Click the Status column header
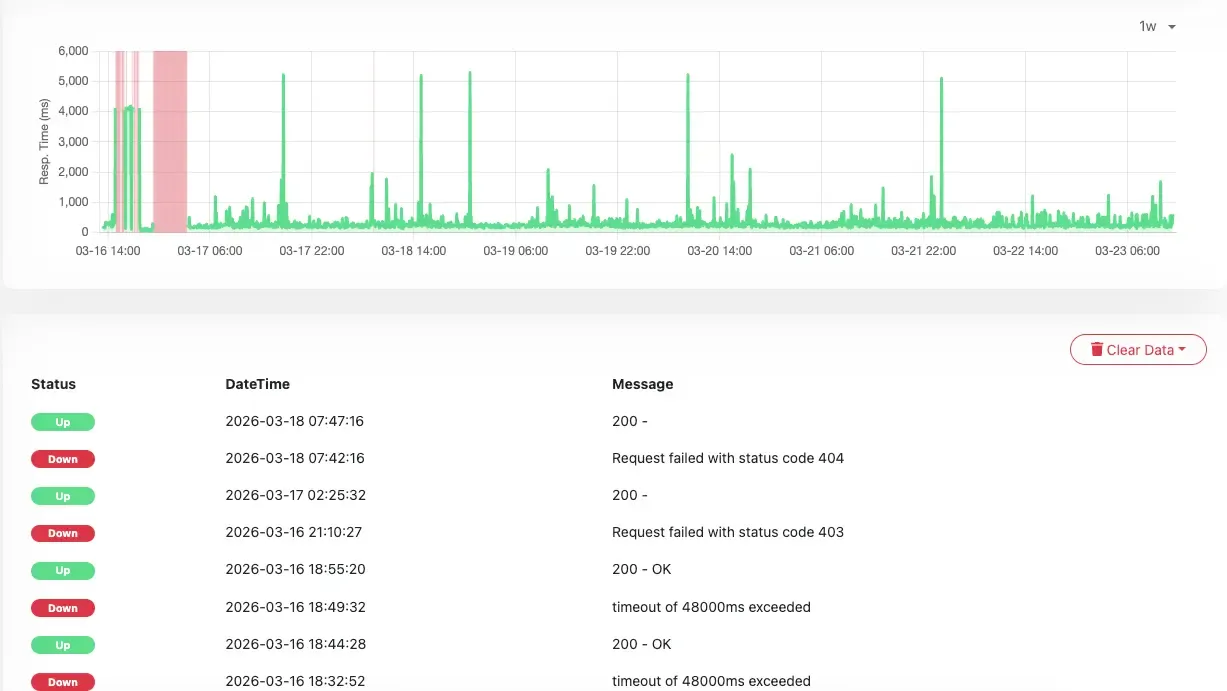 (52, 383)
